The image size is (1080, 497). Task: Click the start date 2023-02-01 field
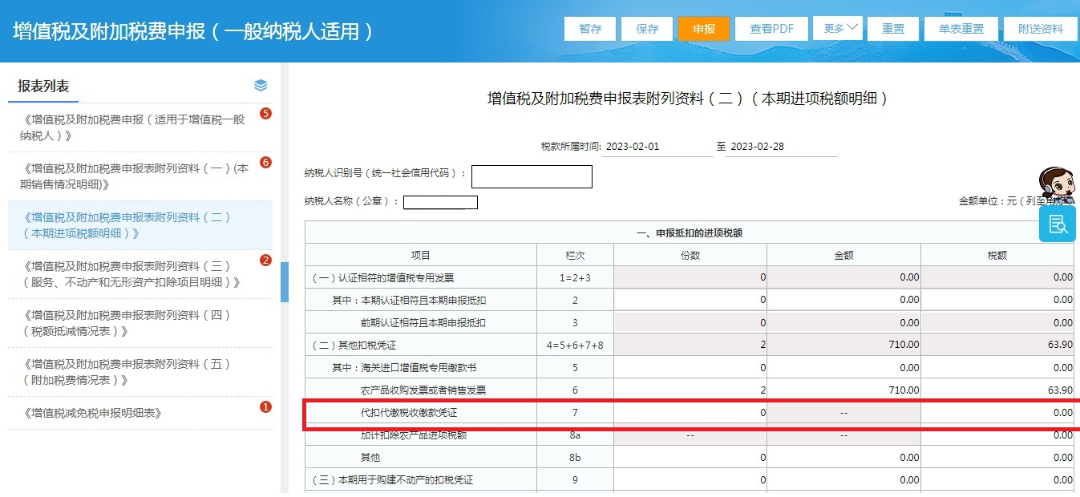click(x=657, y=147)
